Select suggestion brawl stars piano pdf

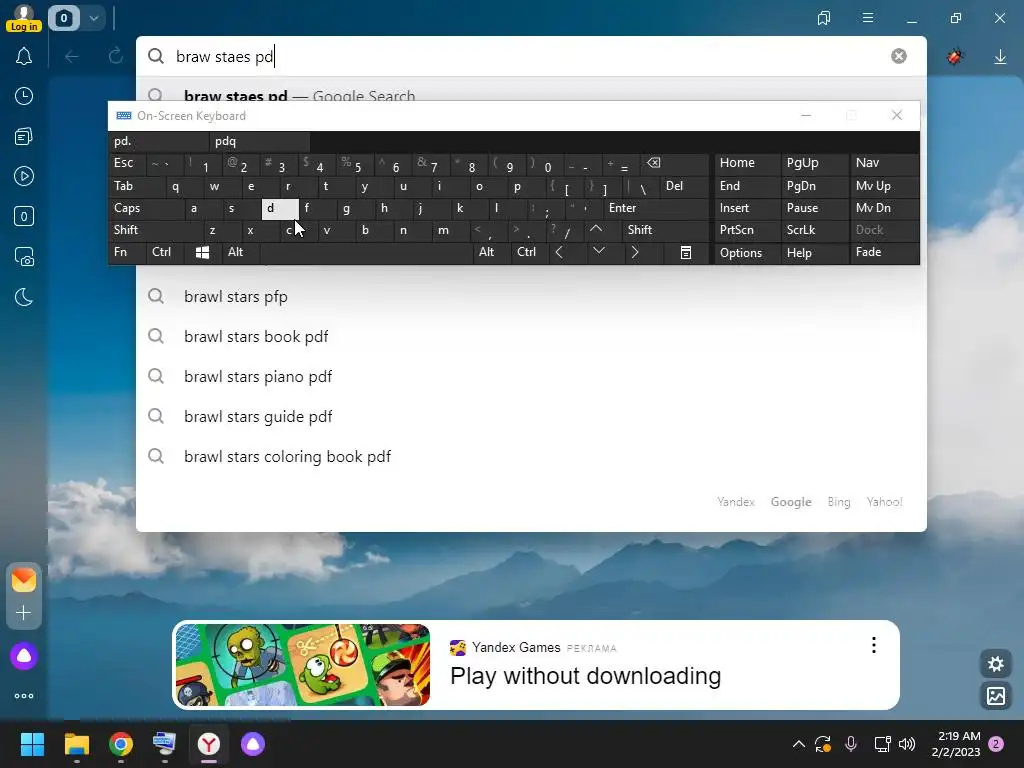pyautogui.click(x=531, y=376)
